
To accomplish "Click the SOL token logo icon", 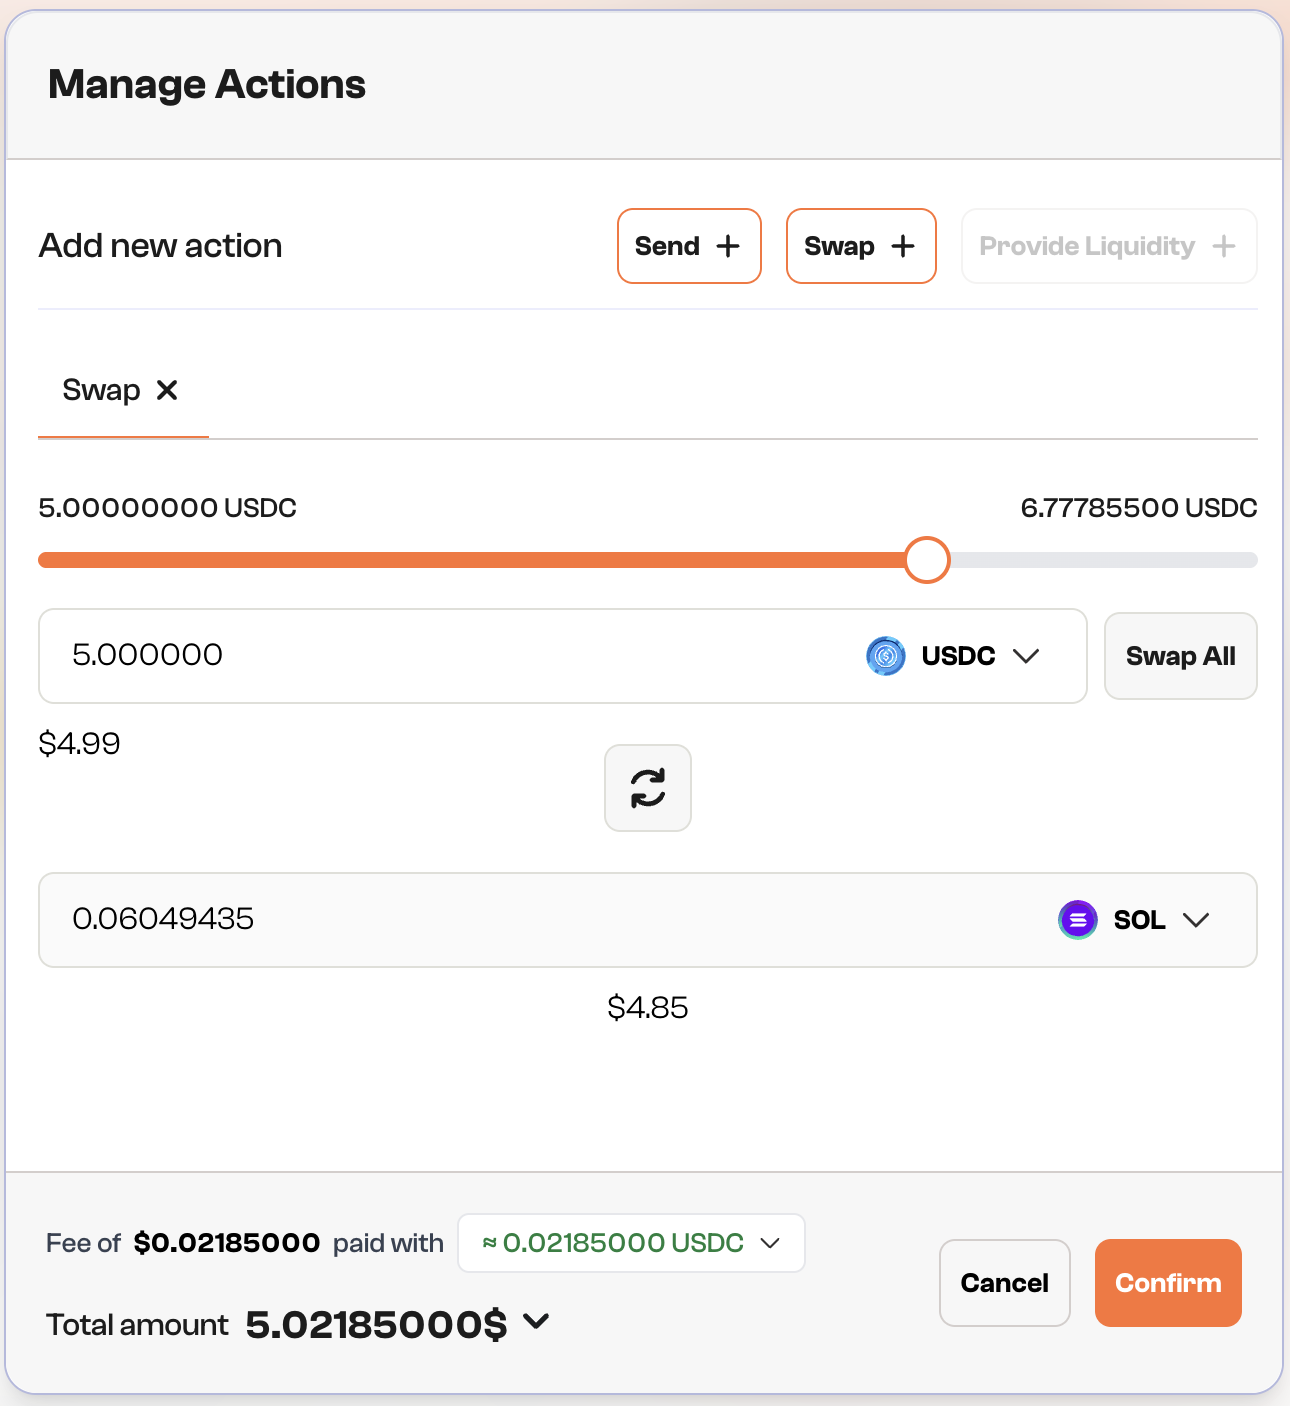I will point(1077,919).
